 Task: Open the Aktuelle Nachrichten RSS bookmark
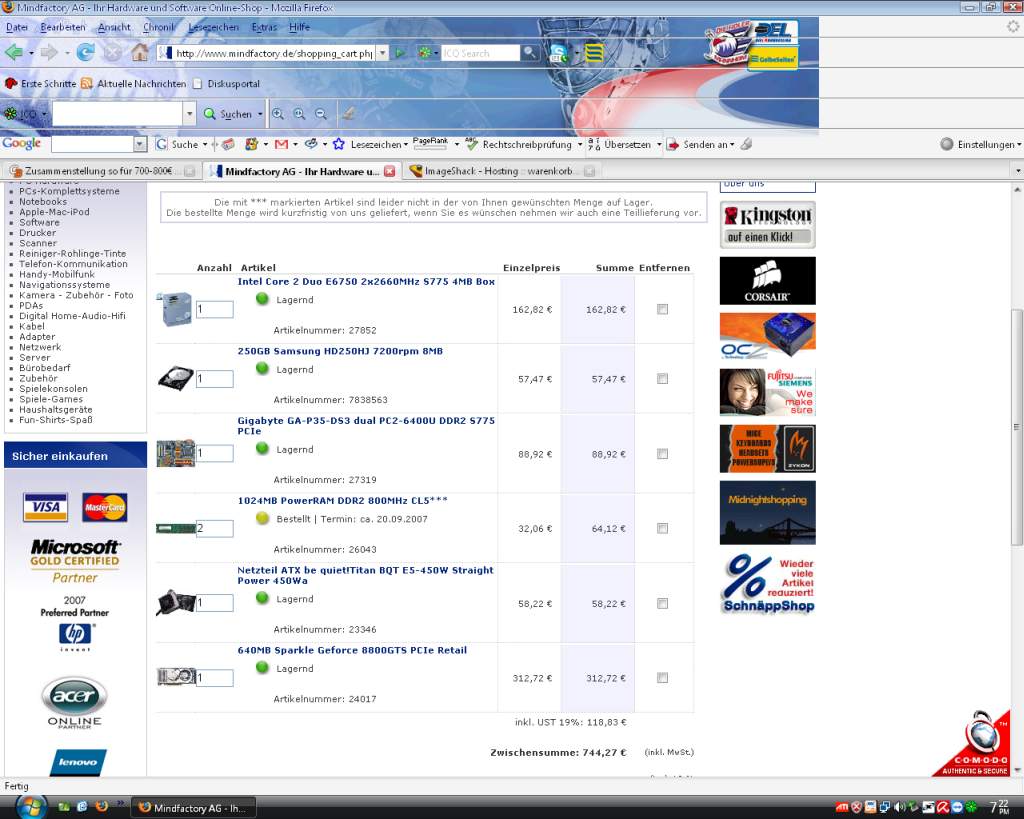click(134, 84)
